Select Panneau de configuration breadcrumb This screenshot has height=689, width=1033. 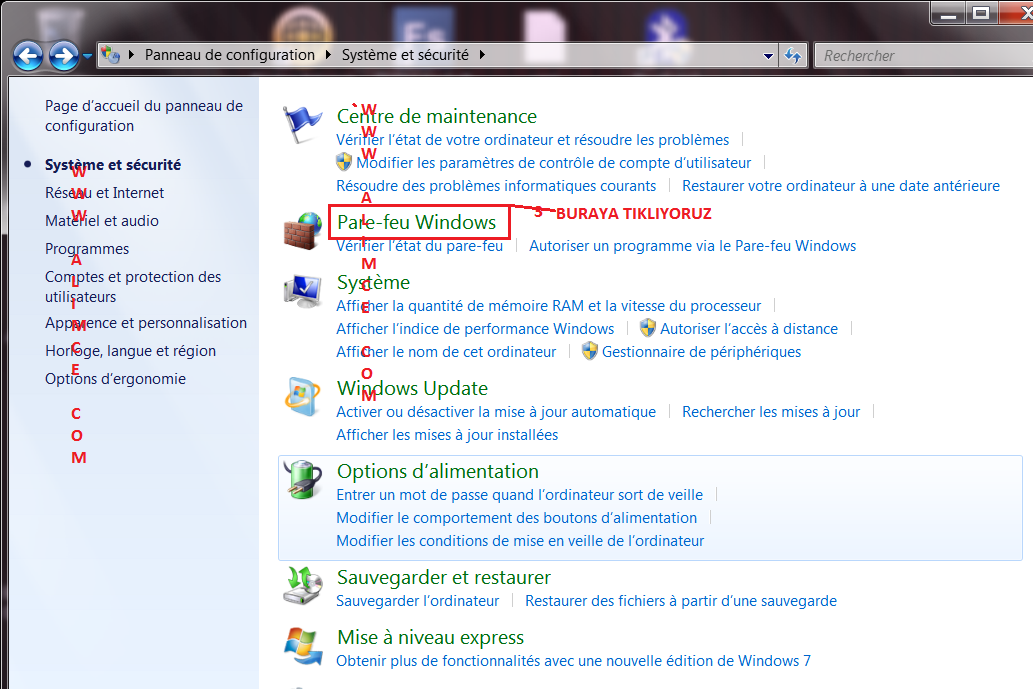(x=230, y=55)
